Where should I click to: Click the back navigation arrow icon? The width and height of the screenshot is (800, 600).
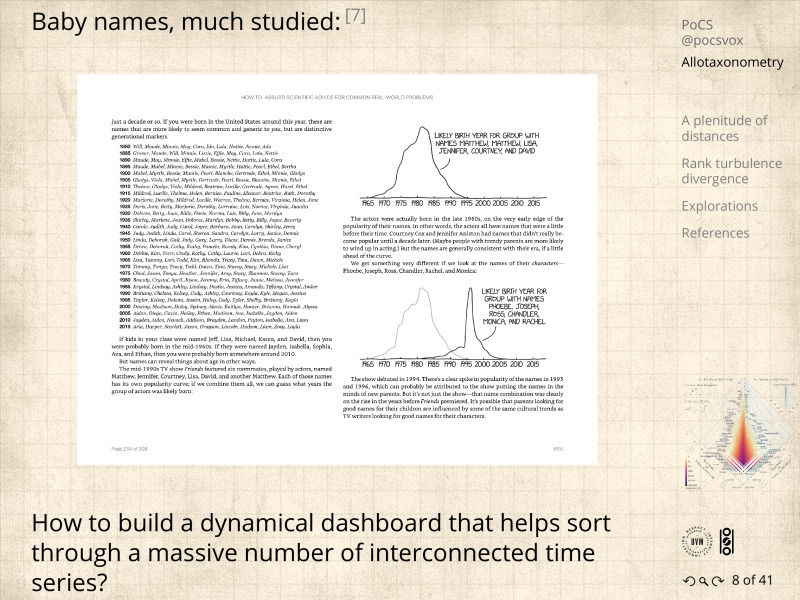[x=687, y=581]
